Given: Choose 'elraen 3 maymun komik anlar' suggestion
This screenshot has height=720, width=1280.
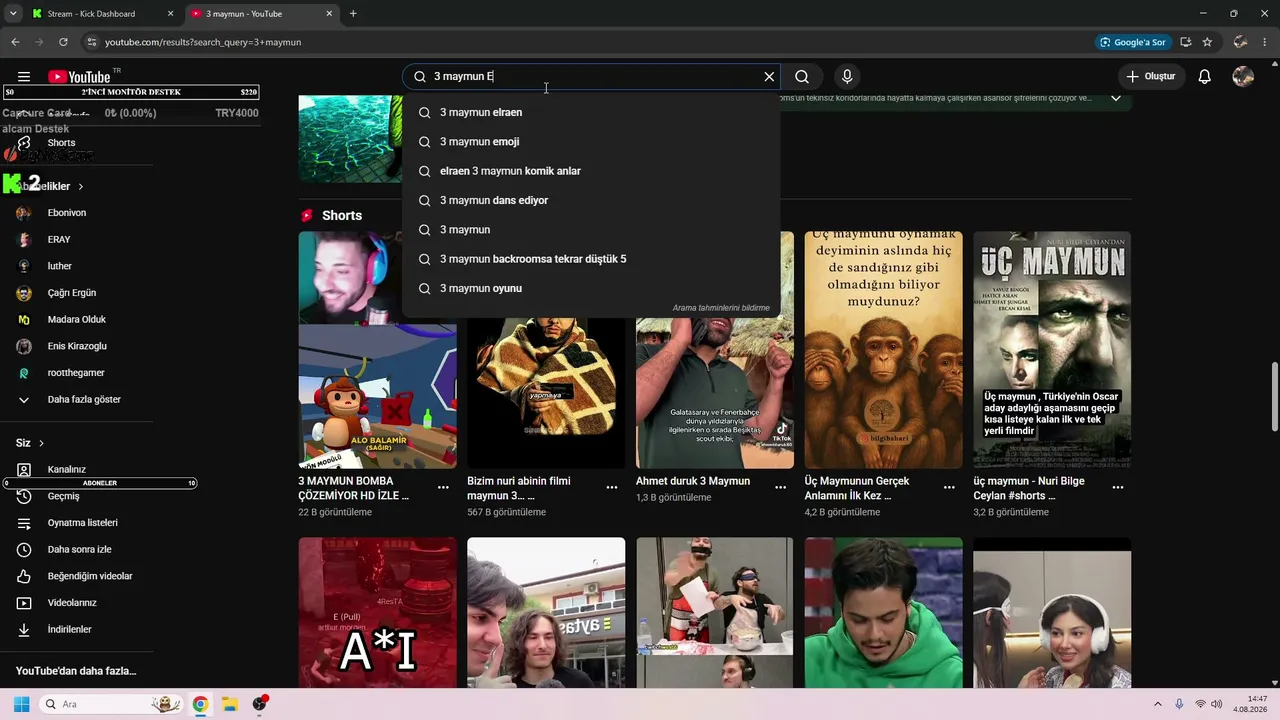Looking at the screenshot, I should (591, 171).
